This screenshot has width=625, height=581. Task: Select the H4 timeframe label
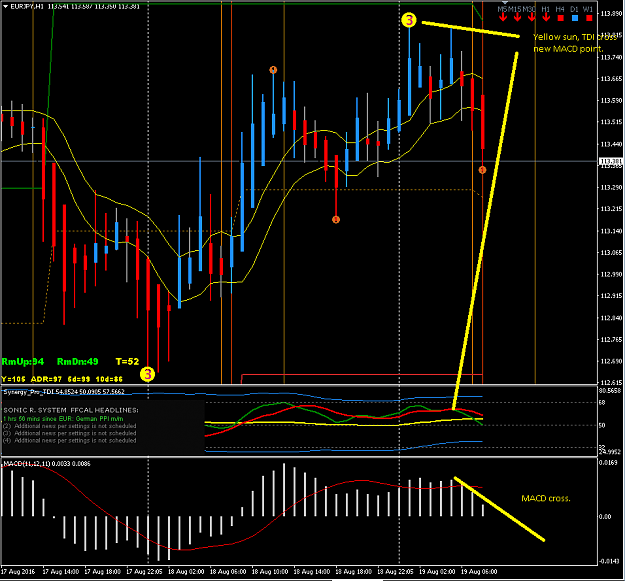560,9
